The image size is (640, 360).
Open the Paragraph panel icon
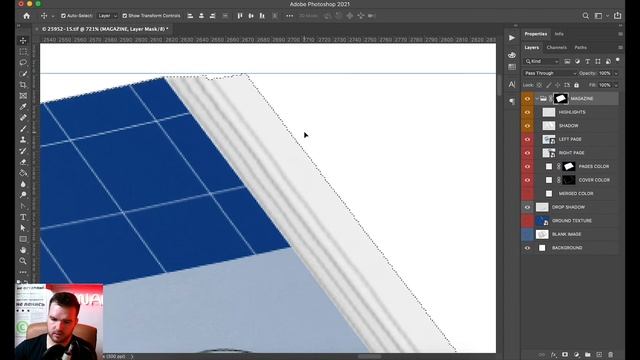pos(512,101)
